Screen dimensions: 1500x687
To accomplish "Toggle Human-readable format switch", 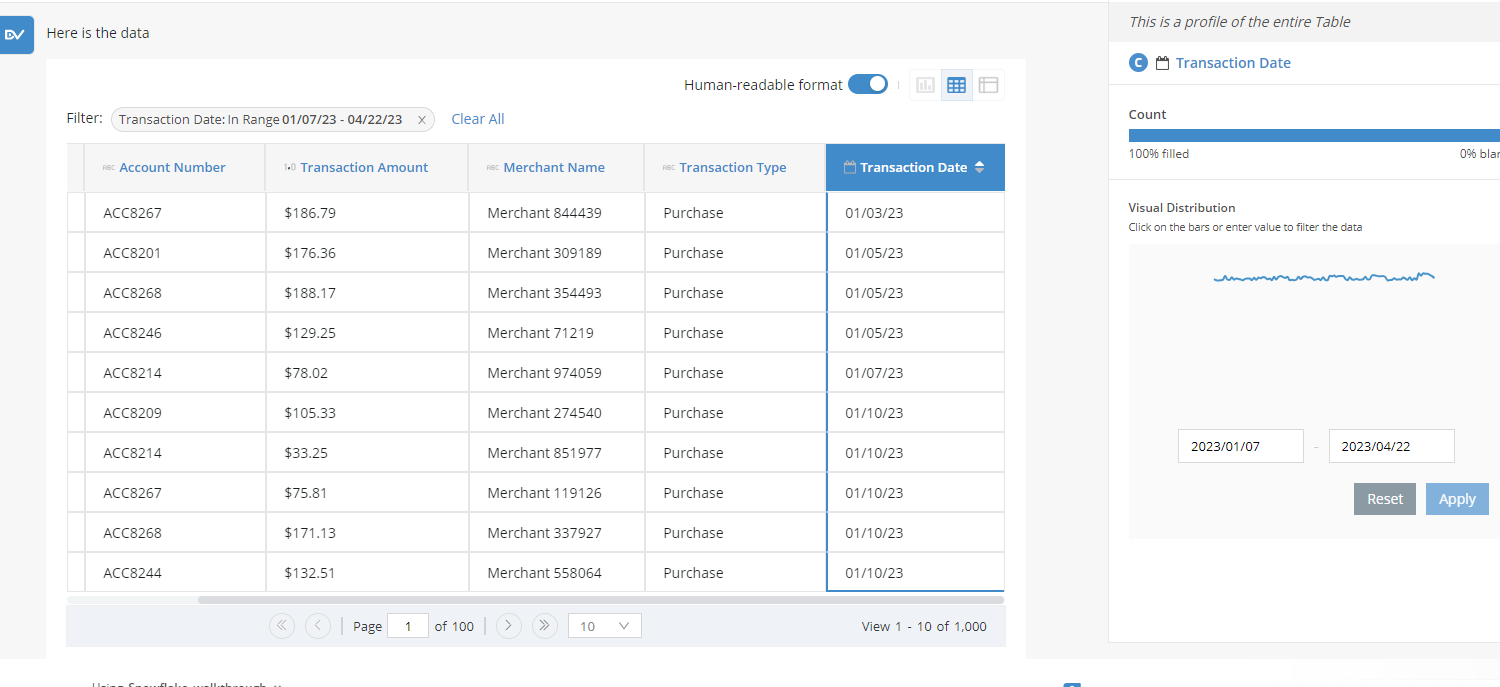I will click(x=868, y=85).
